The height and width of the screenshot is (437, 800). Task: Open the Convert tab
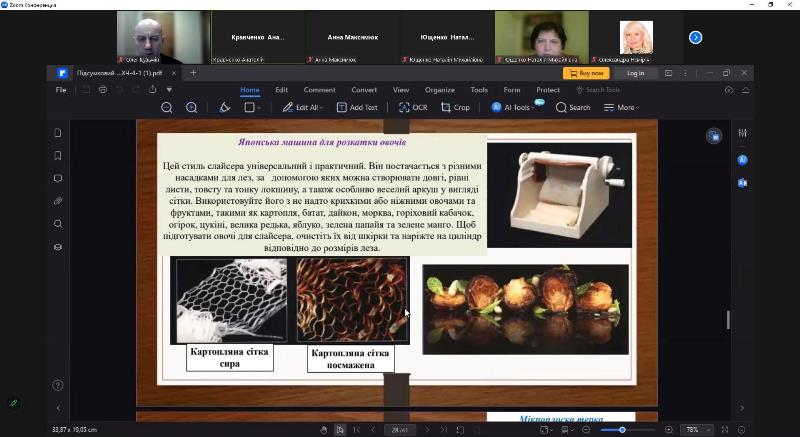364,90
